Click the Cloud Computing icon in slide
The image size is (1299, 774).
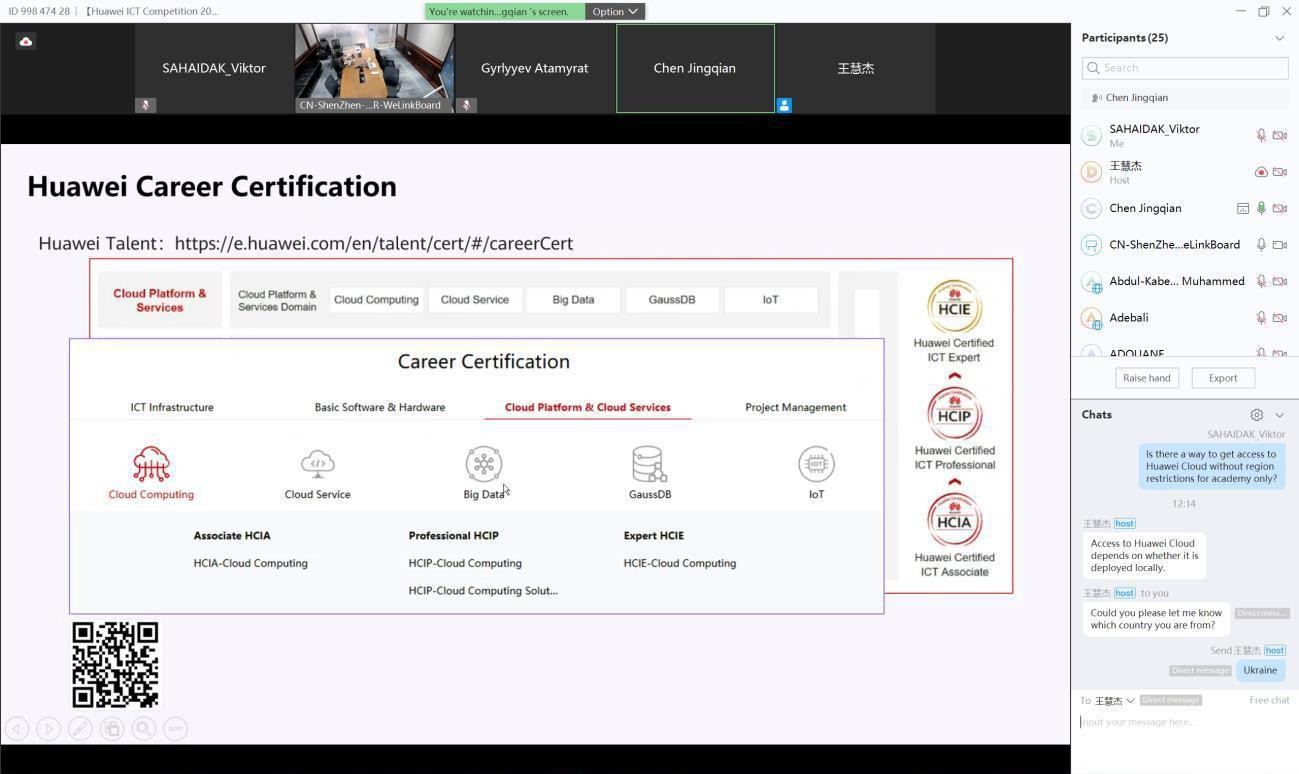click(x=151, y=465)
